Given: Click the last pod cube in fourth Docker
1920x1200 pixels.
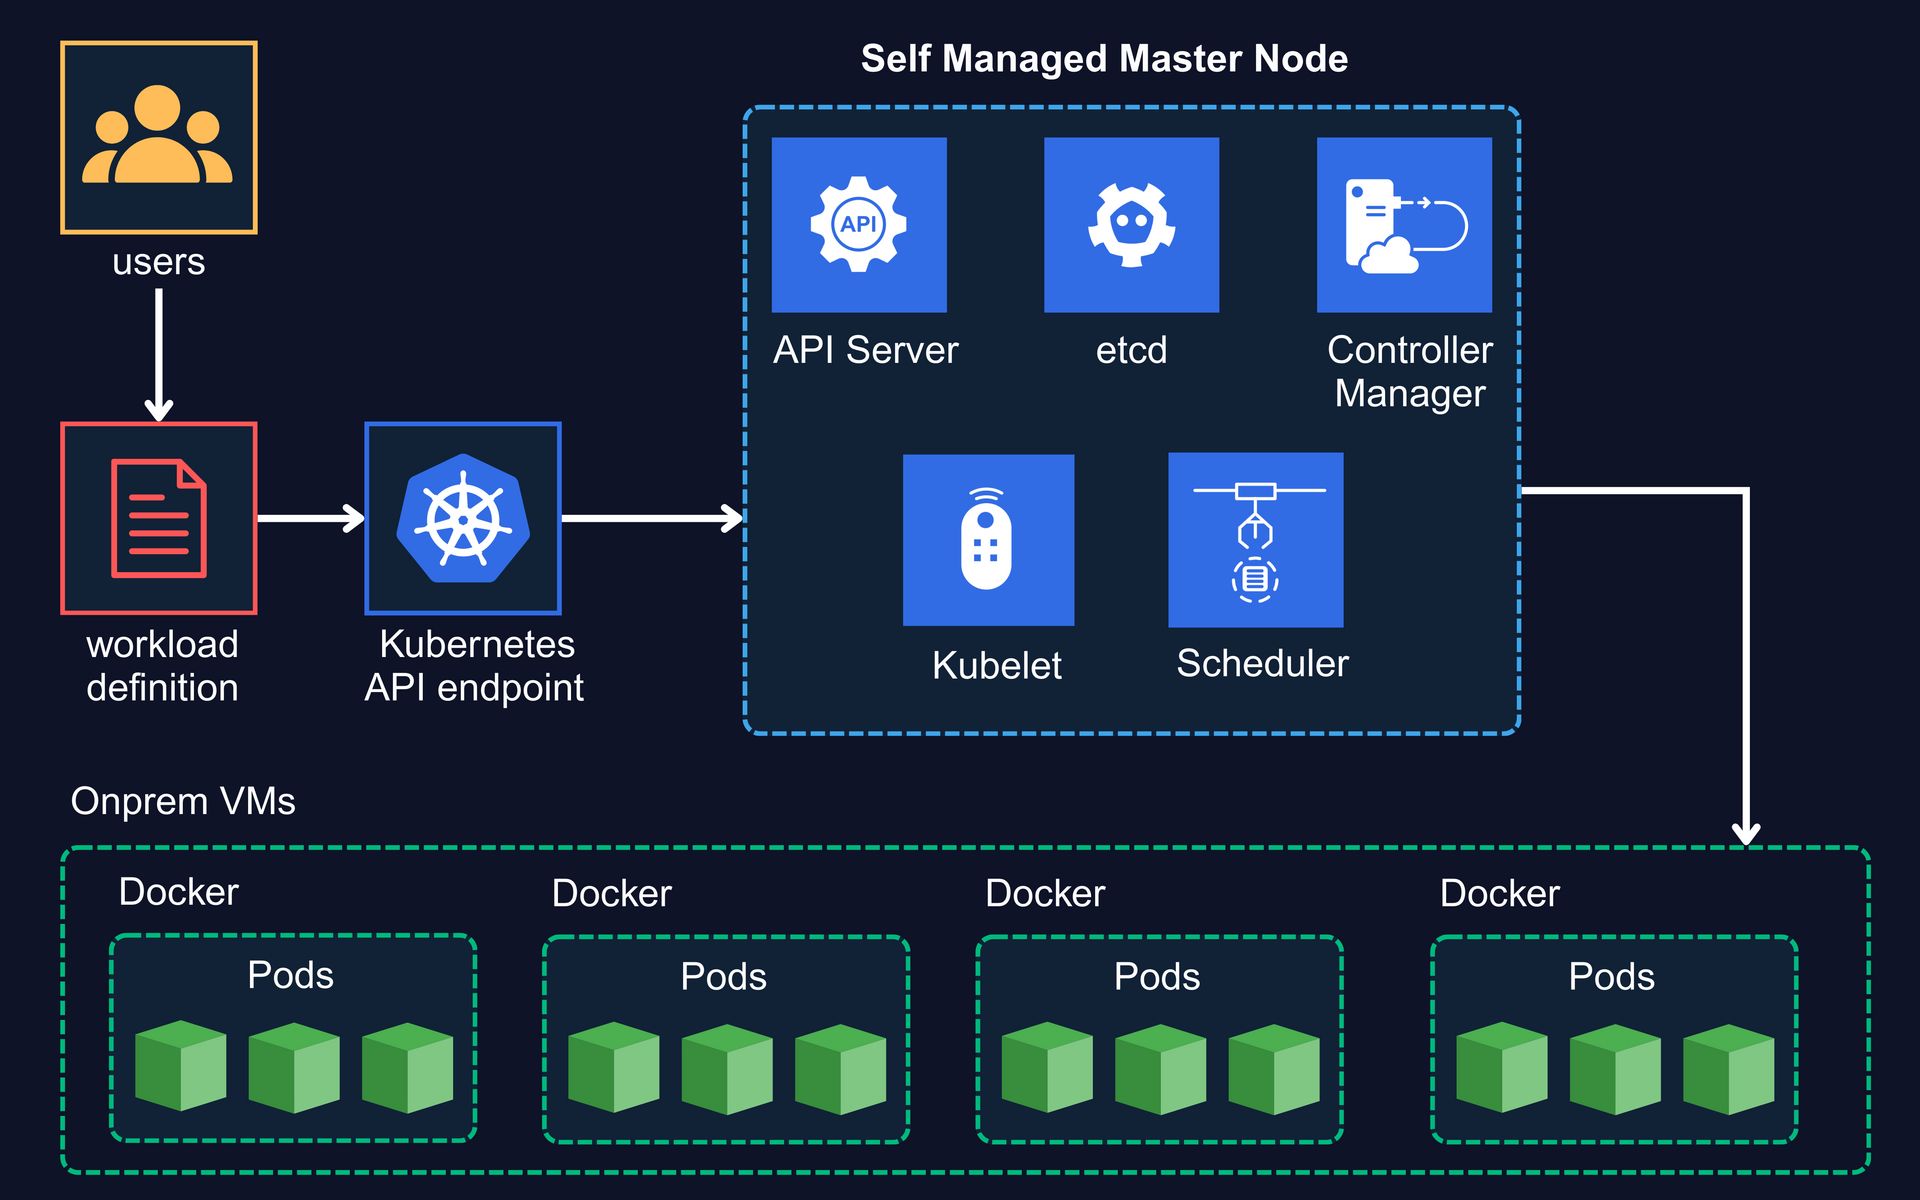Looking at the screenshot, I should [1728, 1068].
